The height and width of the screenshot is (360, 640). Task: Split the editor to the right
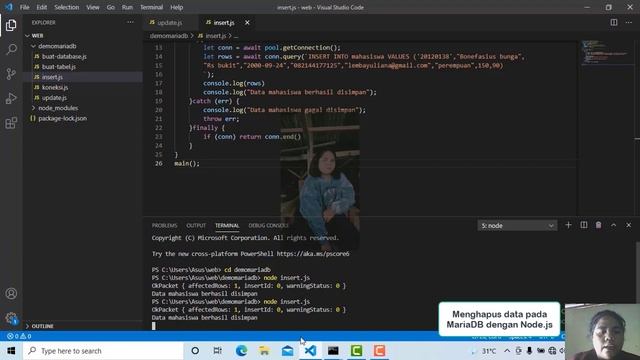pyautogui.click(x=613, y=22)
